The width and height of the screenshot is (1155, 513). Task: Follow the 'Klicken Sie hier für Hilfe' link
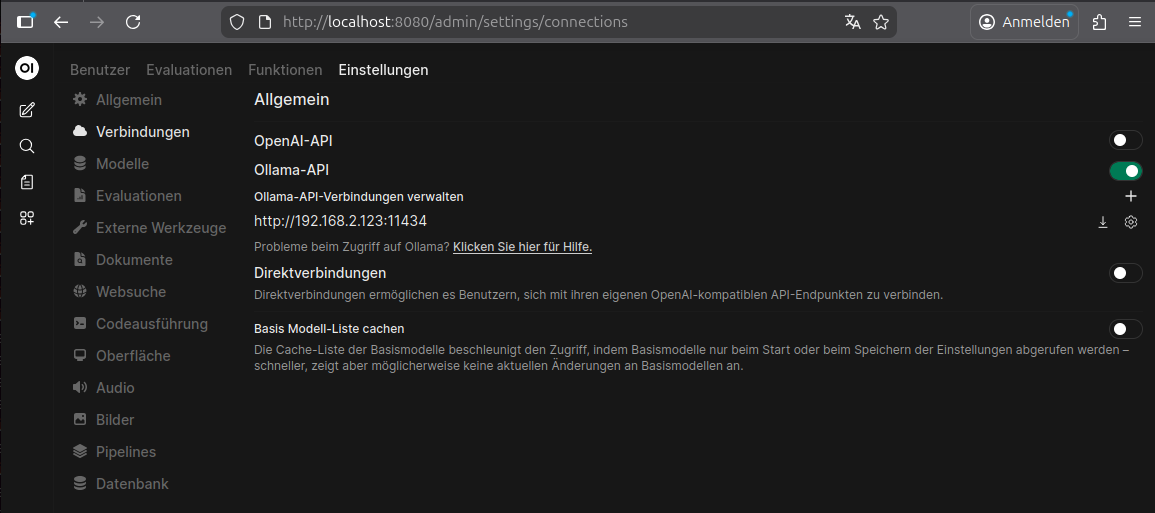(522, 247)
